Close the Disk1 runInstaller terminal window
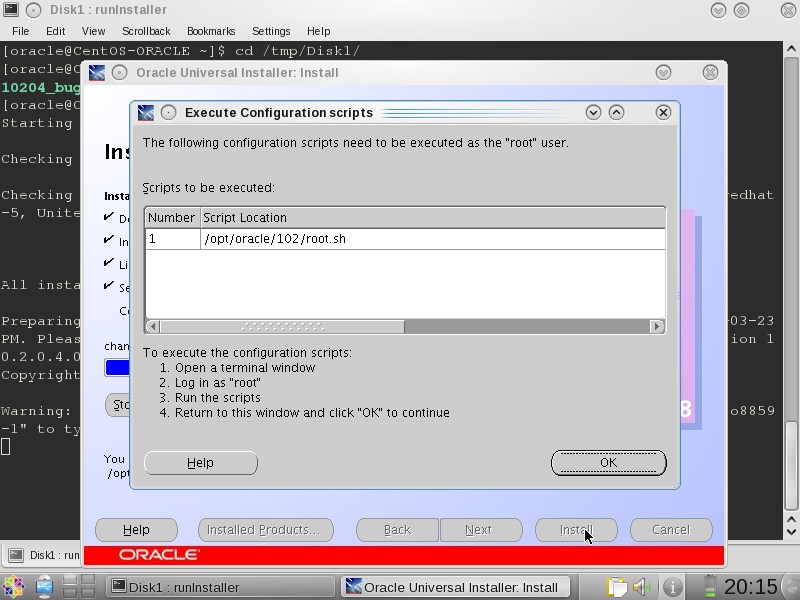This screenshot has width=800, height=600. point(788,10)
